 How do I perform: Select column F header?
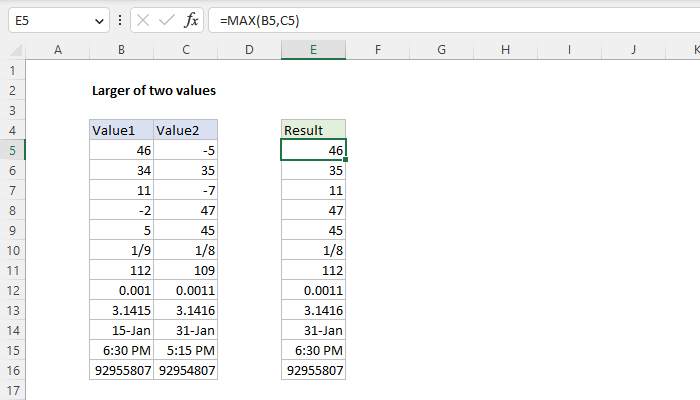[x=378, y=50]
